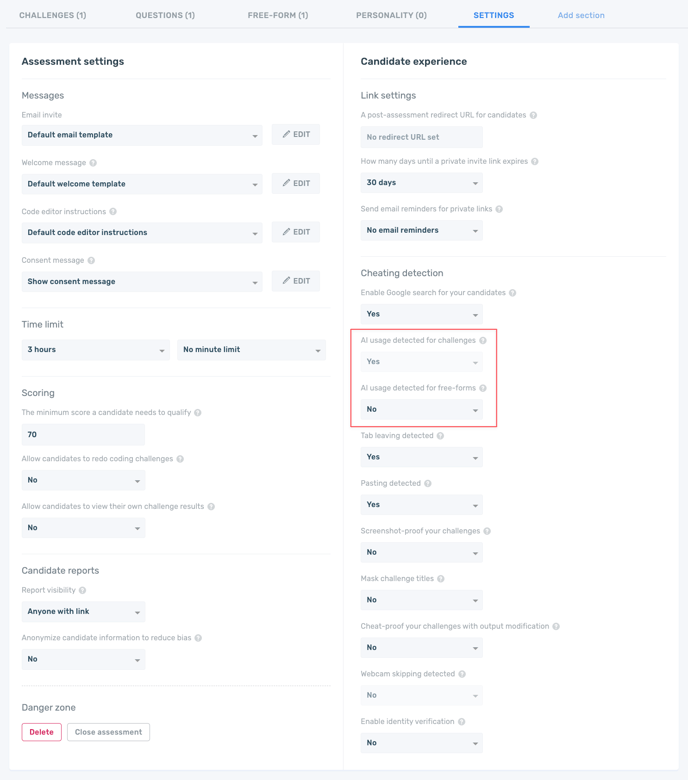Click help icon beside Mask challenge titles
This screenshot has width=688, height=780.
click(x=441, y=579)
